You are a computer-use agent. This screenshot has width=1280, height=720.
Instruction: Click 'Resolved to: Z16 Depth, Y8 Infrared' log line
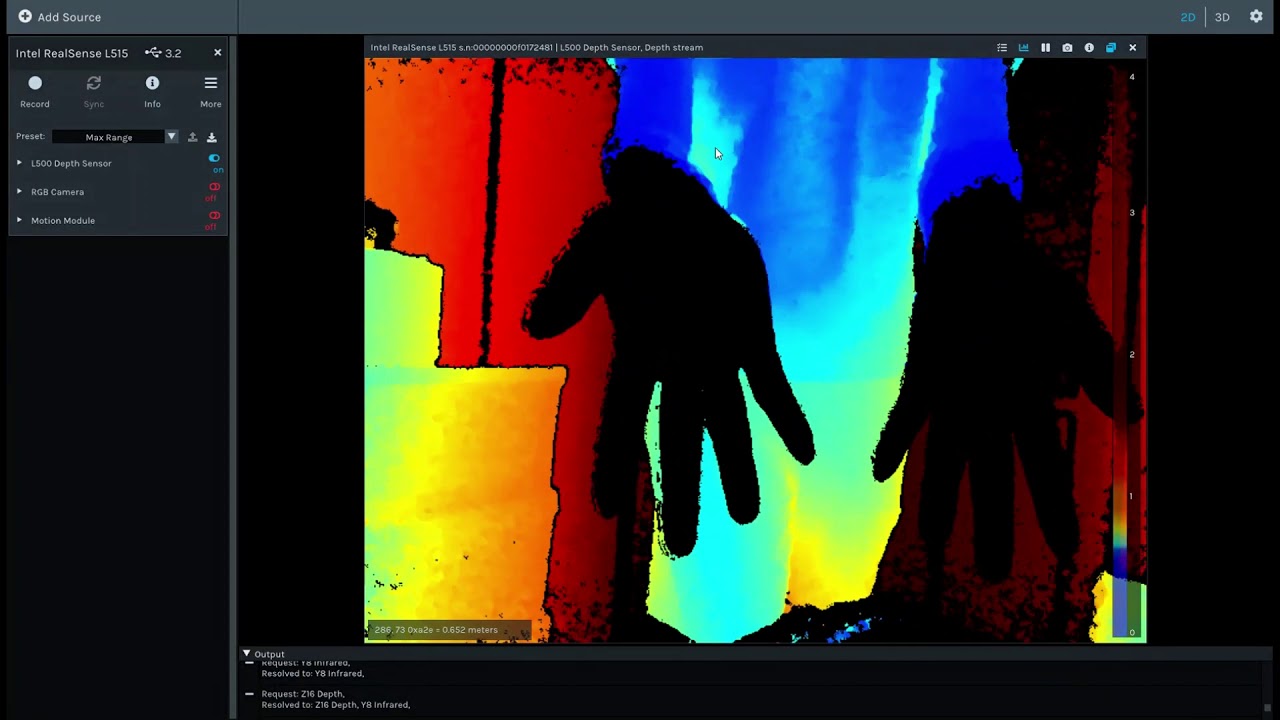(x=336, y=705)
